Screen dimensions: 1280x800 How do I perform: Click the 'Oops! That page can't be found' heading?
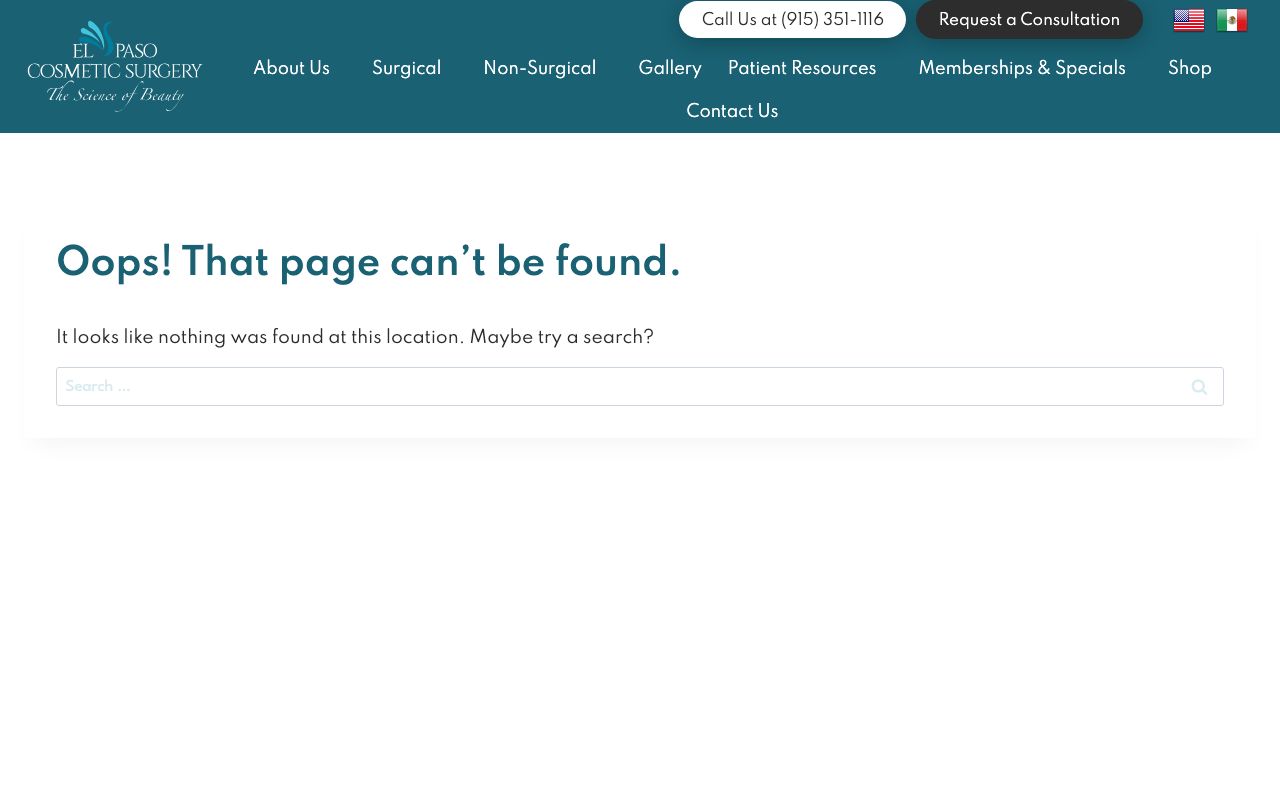point(368,263)
